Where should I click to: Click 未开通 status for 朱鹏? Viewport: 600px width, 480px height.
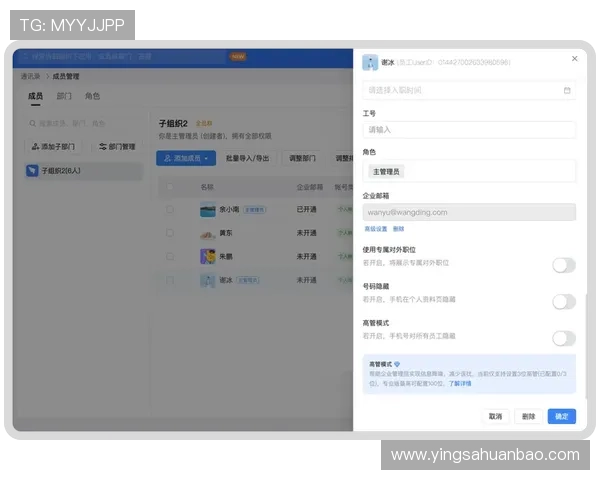point(307,256)
